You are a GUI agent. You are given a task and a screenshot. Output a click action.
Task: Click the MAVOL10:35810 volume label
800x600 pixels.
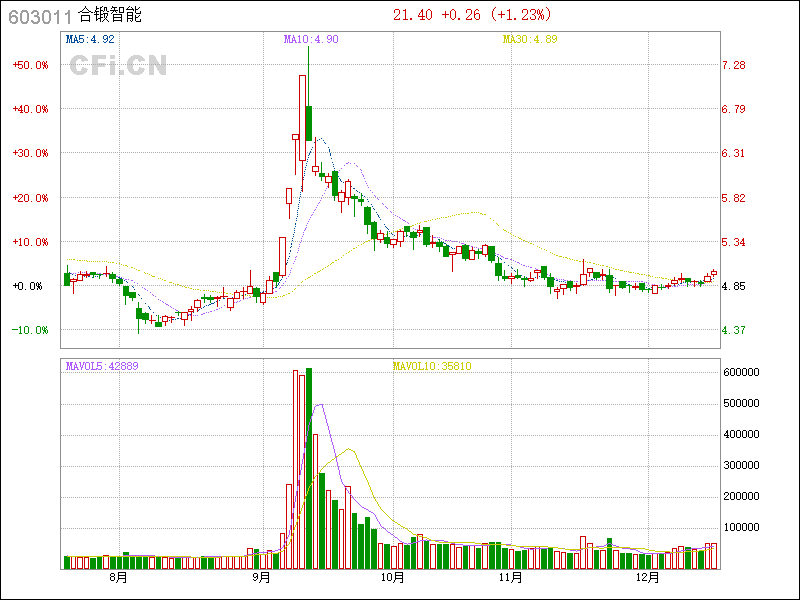click(x=431, y=366)
